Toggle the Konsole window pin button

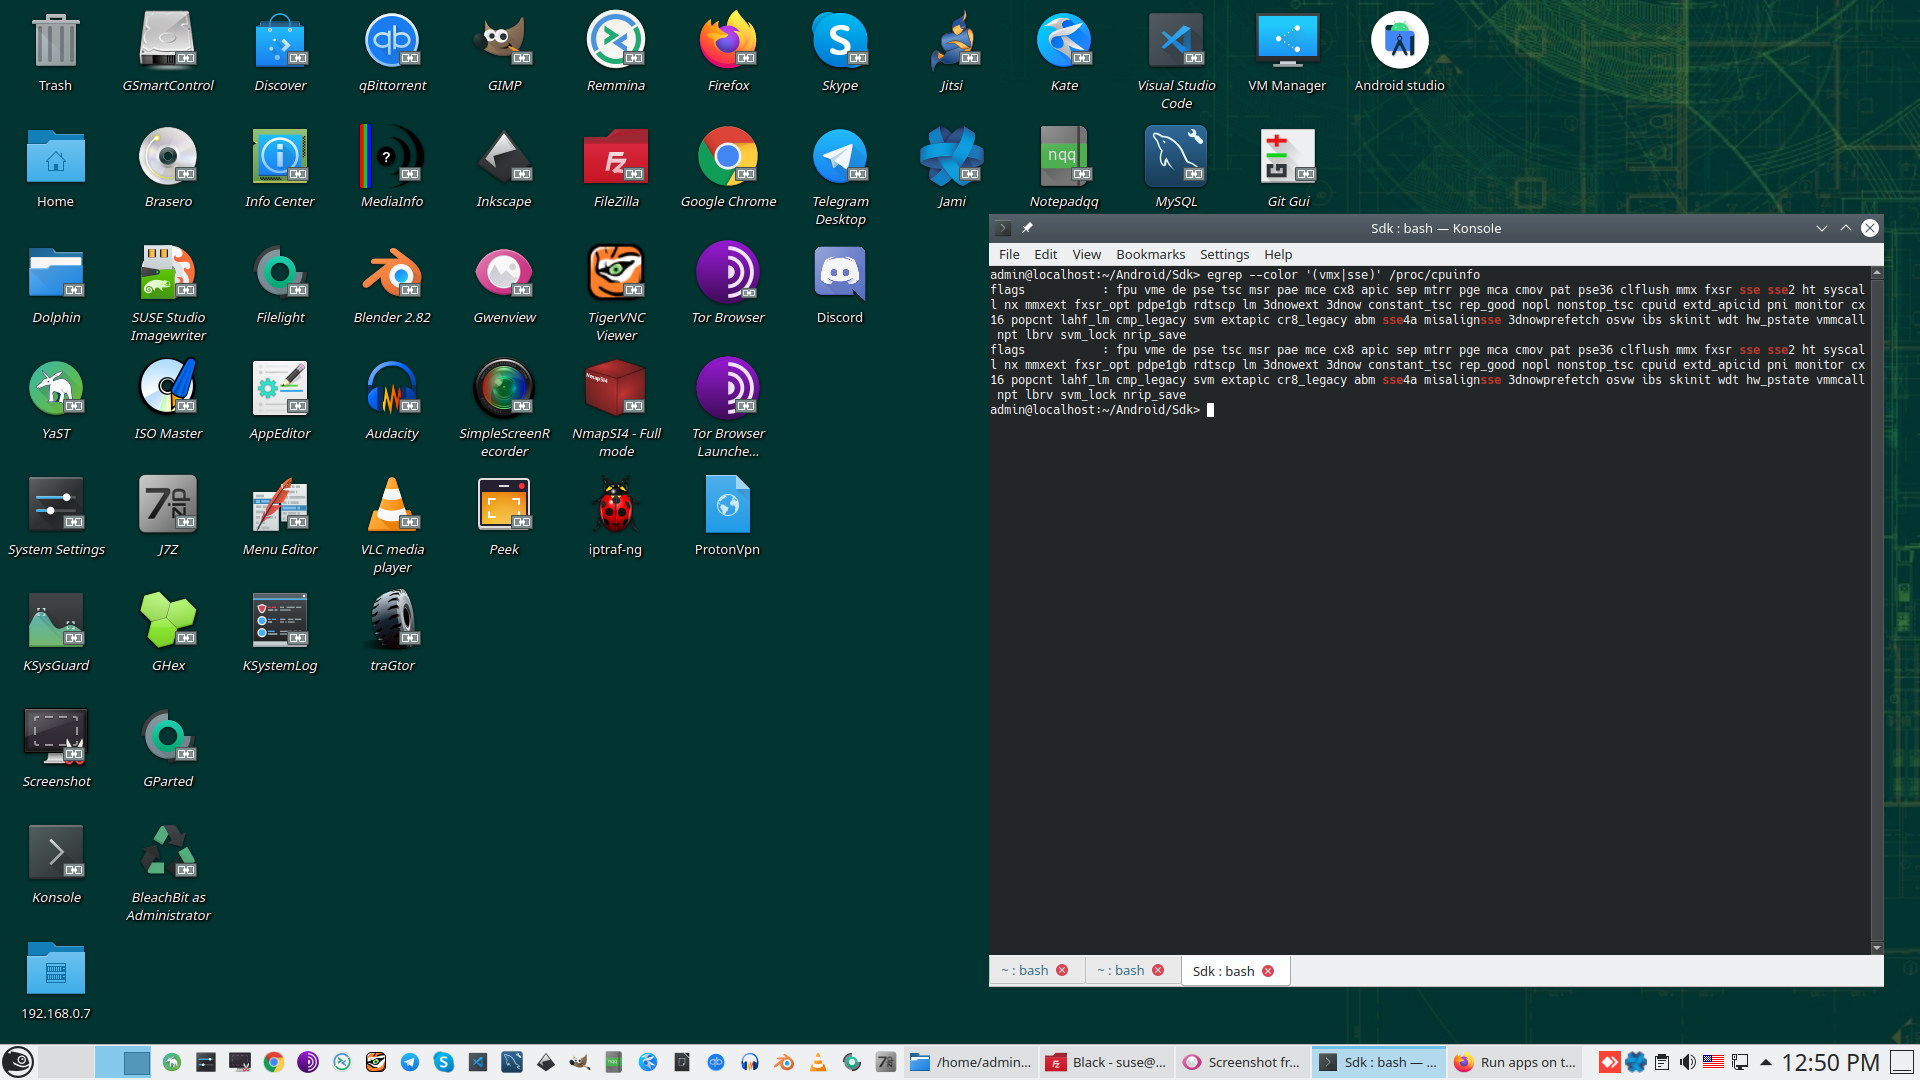tap(1027, 228)
